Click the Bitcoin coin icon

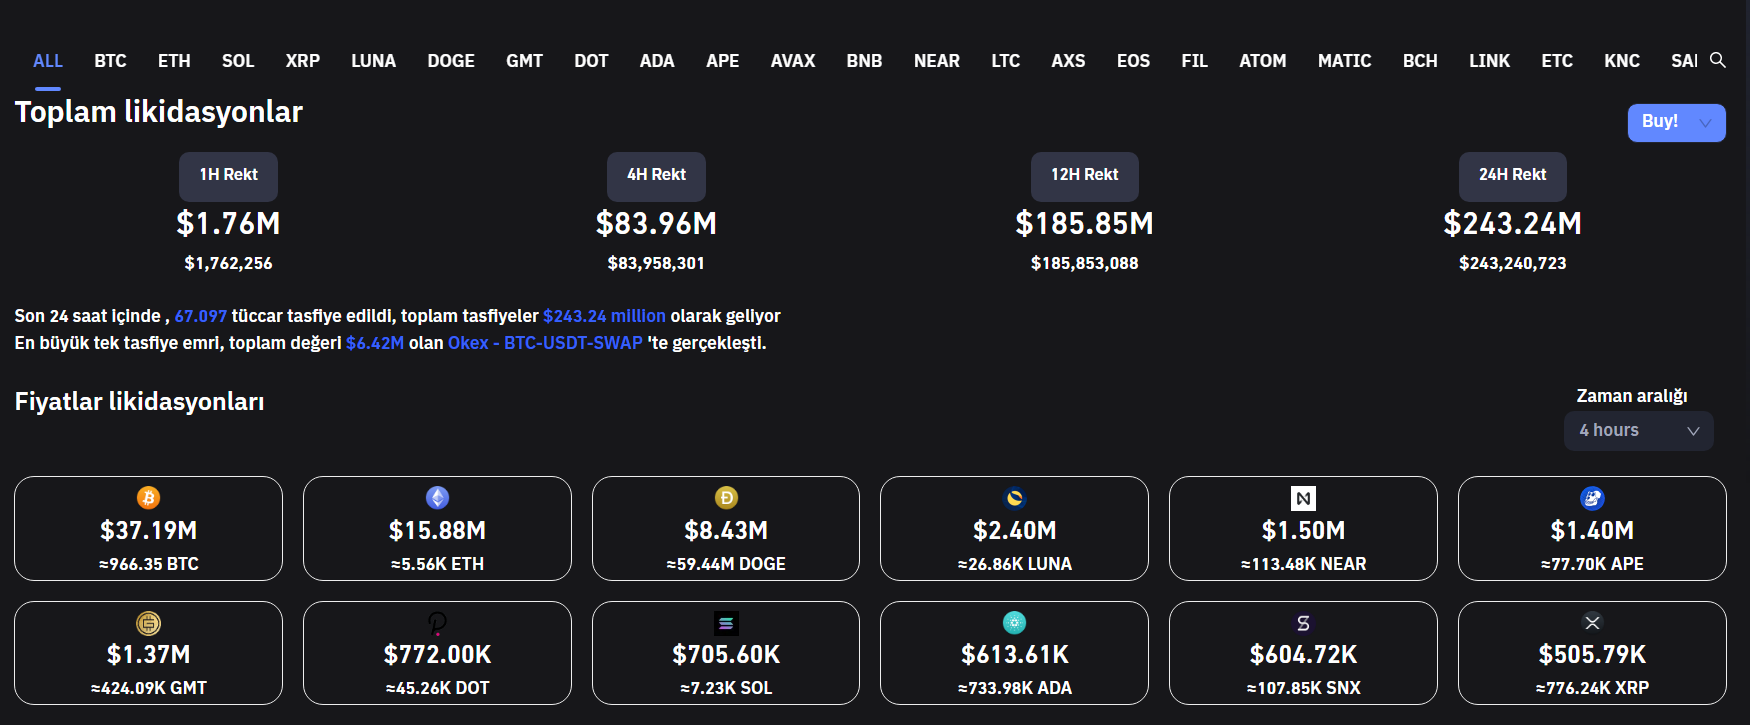click(148, 498)
